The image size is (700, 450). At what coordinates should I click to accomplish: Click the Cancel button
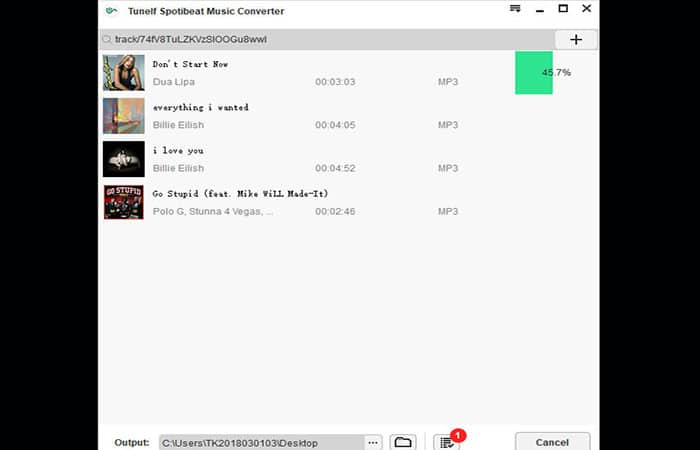tap(552, 442)
